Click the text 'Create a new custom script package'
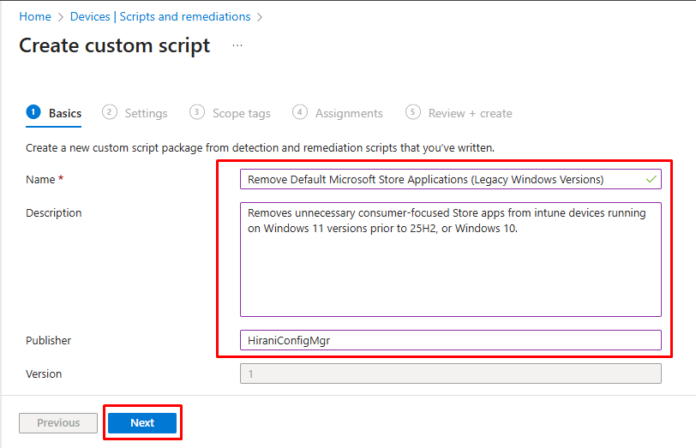The height and width of the screenshot is (448, 696). pyautogui.click(x=114, y=148)
